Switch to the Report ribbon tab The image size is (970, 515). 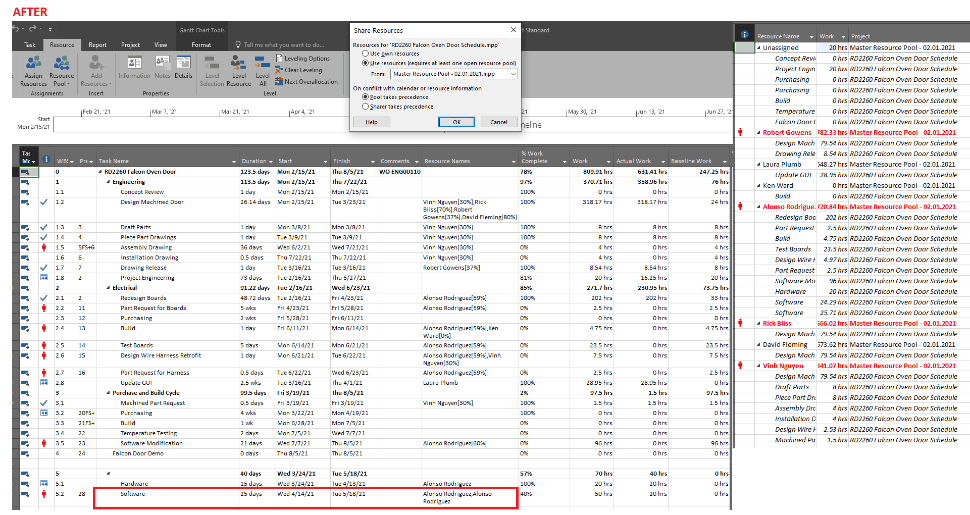pos(97,45)
